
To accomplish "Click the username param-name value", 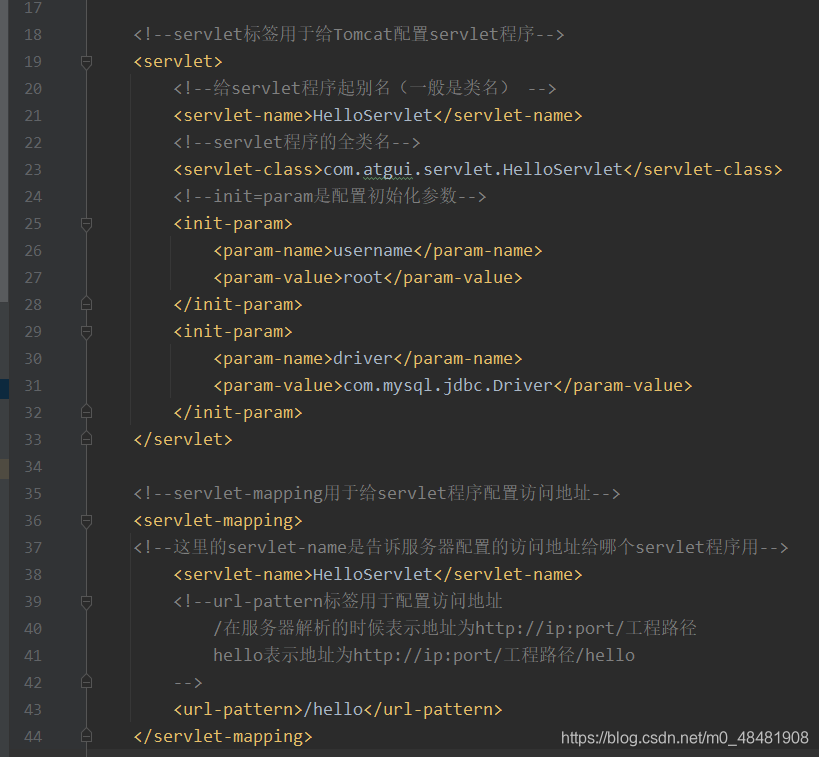I will click(373, 251).
